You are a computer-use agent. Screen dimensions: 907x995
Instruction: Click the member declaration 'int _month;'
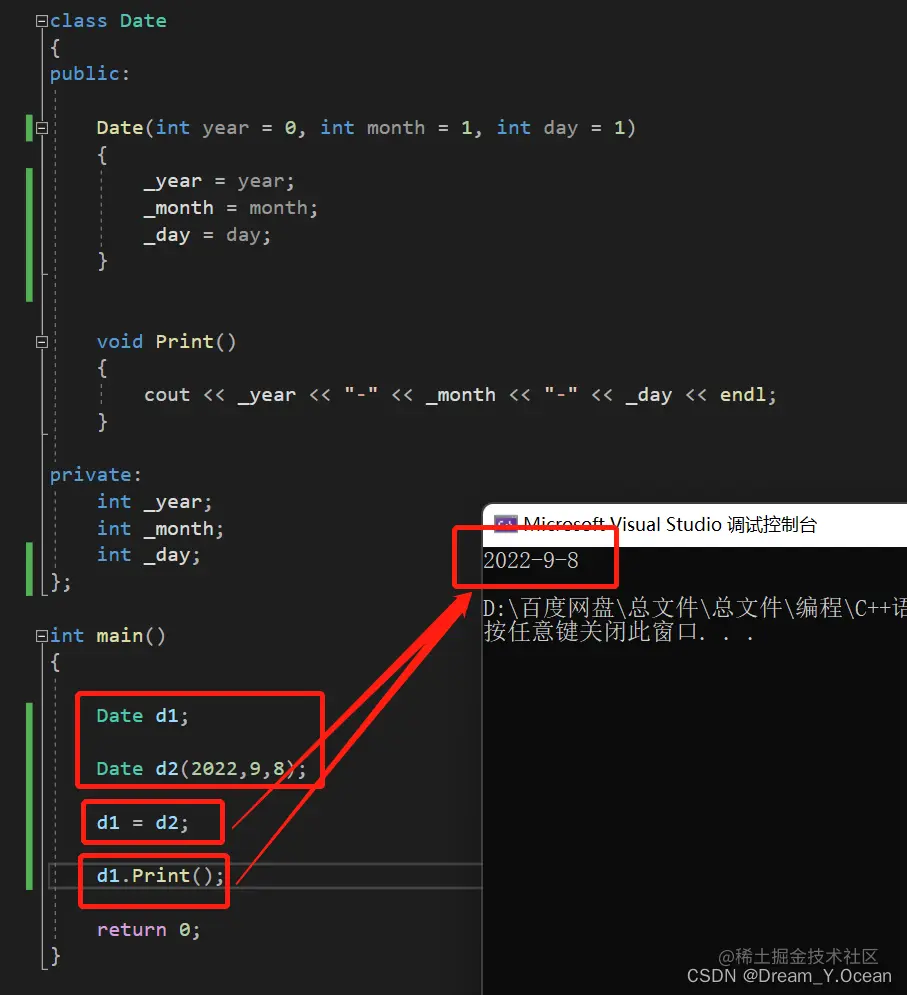pos(160,529)
